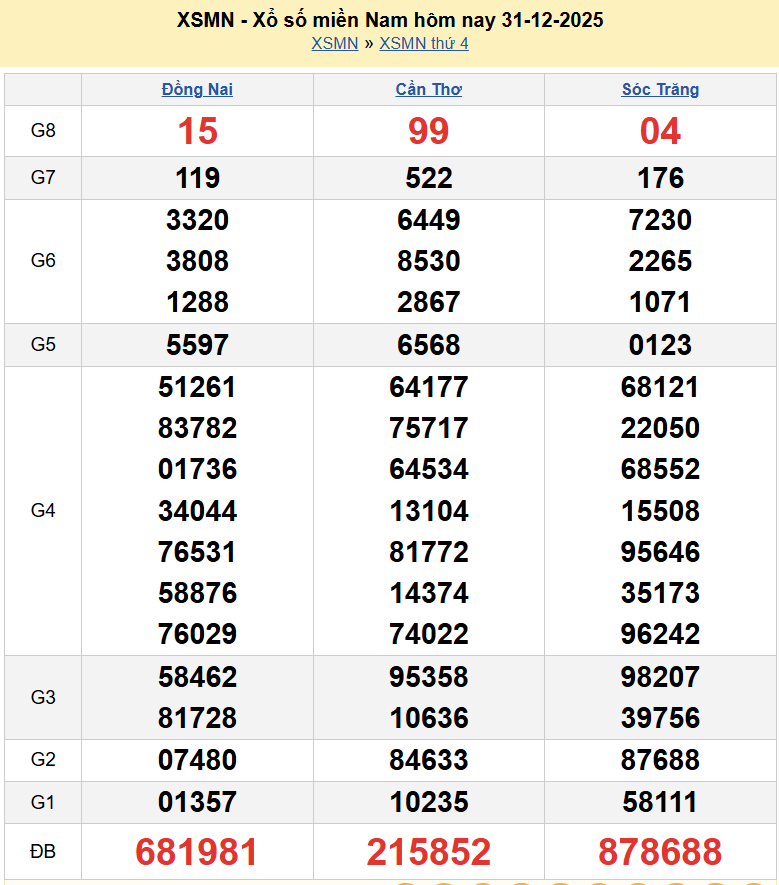Click Sóc Trăng G5 number 0123
Image resolution: width=779 pixels, height=885 pixels.
coord(660,345)
